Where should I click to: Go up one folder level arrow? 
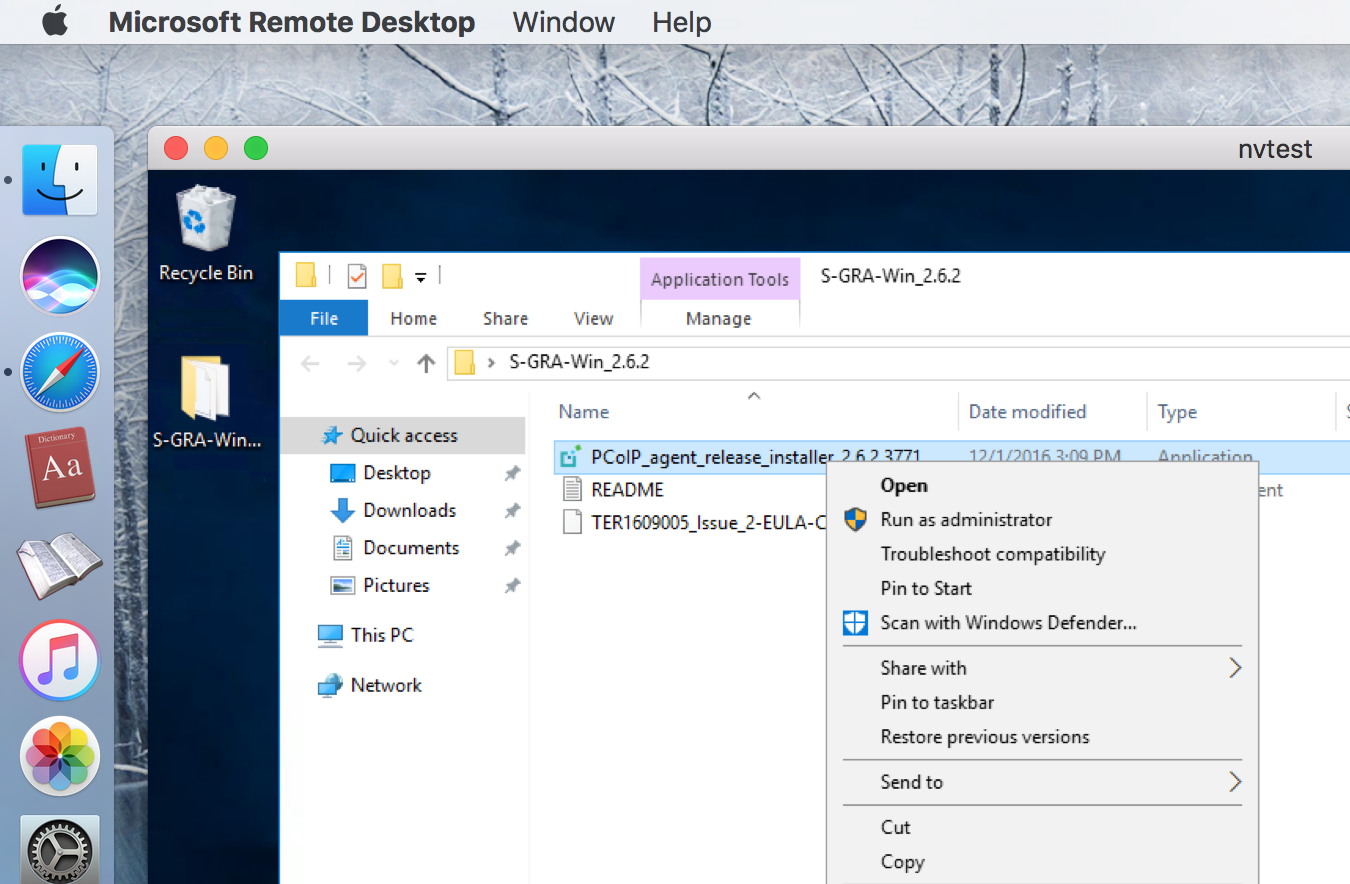[x=426, y=363]
